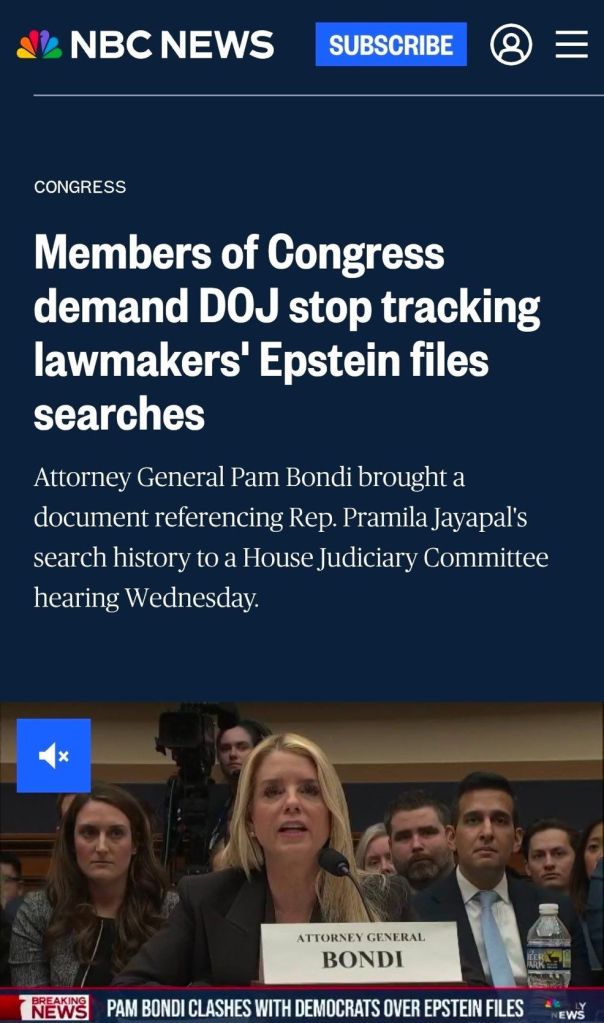This screenshot has height=1023, width=604.
Task: Go to the CONGRESS section label
Action: (x=80, y=187)
